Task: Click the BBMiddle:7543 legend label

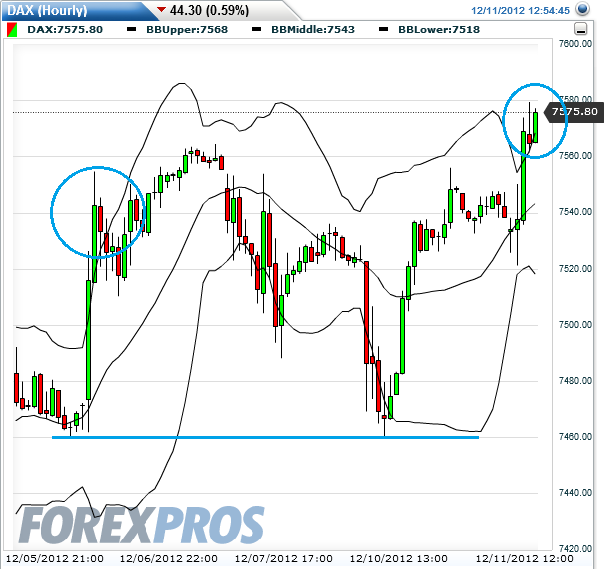Action: 313,30
